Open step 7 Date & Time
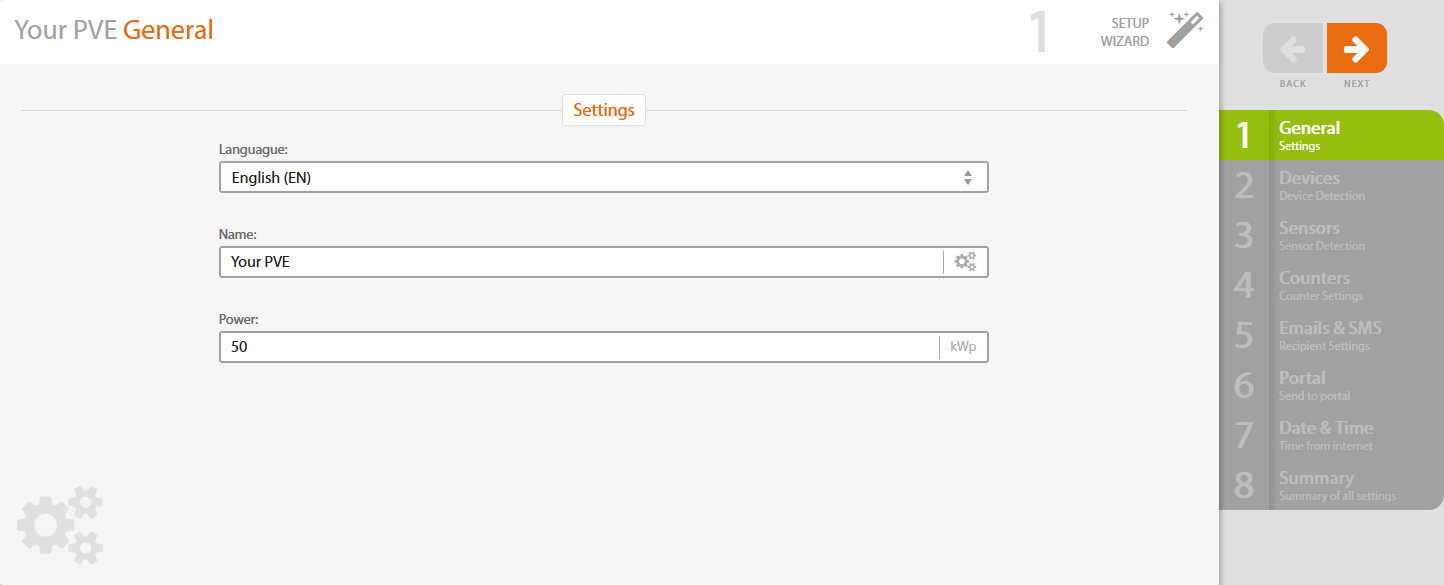This screenshot has height=585, width=1444. click(x=1330, y=435)
